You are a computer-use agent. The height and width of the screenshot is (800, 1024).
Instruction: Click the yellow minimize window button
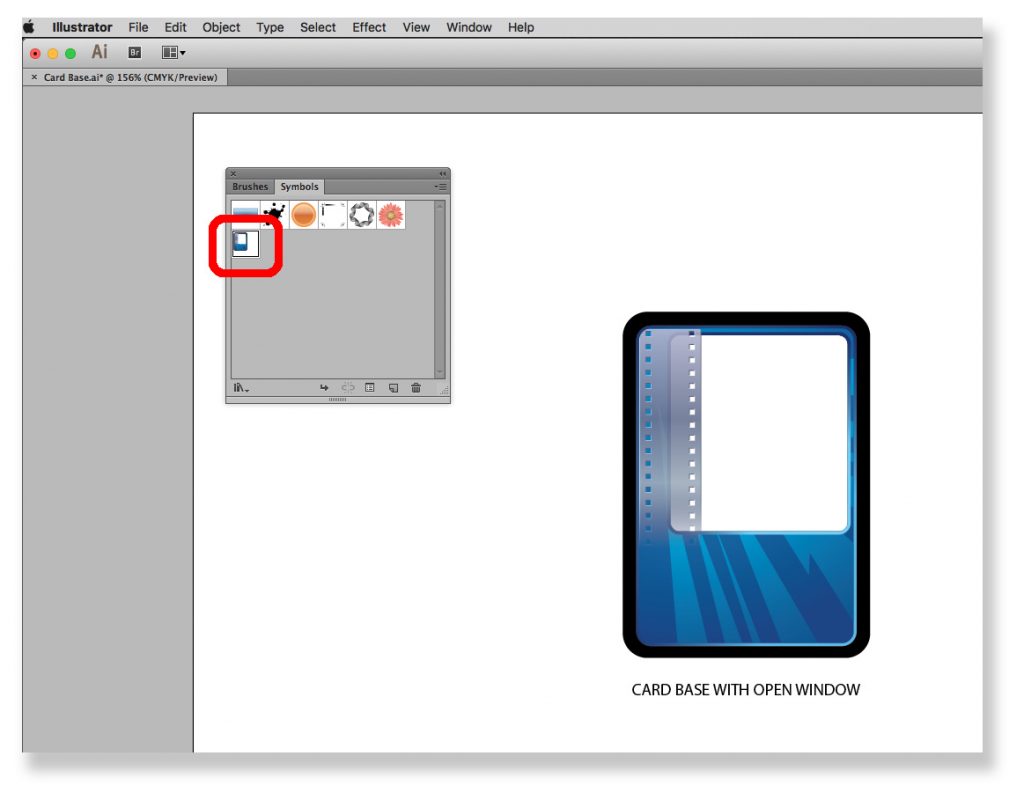pos(53,54)
